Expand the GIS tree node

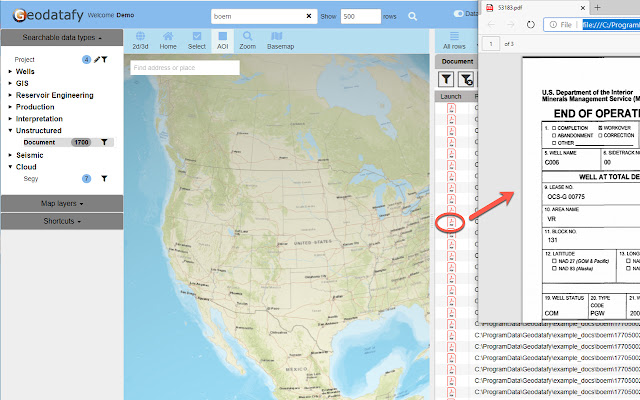click(10, 83)
